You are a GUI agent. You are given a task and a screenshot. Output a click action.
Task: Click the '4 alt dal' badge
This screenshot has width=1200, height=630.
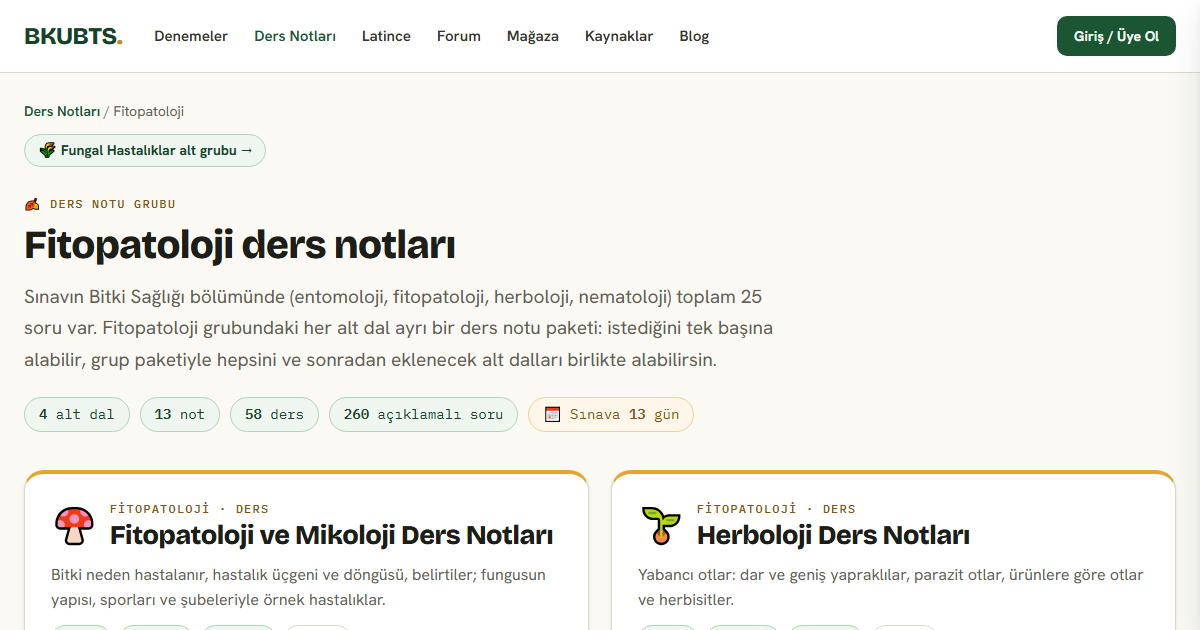[x=77, y=415]
